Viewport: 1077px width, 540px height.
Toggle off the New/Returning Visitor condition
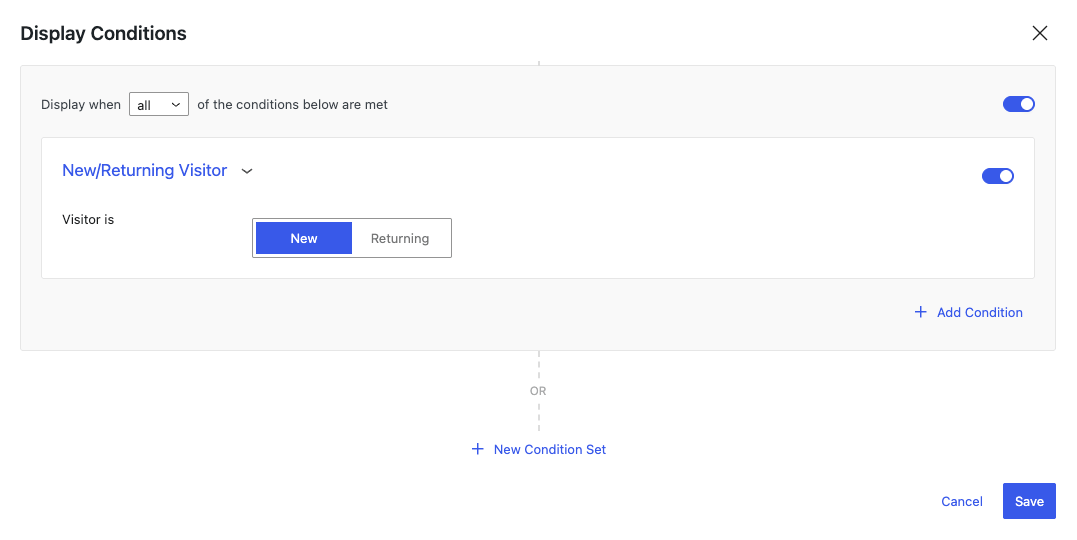[998, 176]
